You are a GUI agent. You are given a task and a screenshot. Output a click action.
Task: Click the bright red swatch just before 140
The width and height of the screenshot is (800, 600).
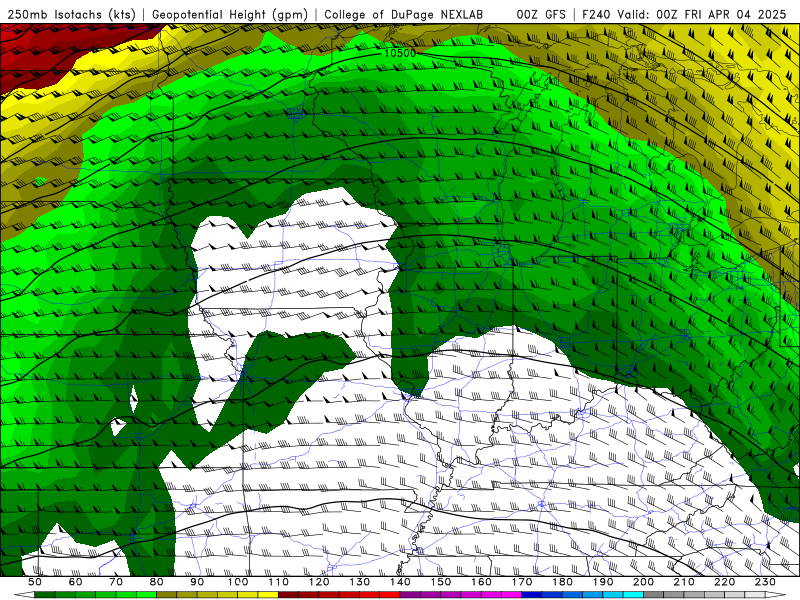(390, 595)
